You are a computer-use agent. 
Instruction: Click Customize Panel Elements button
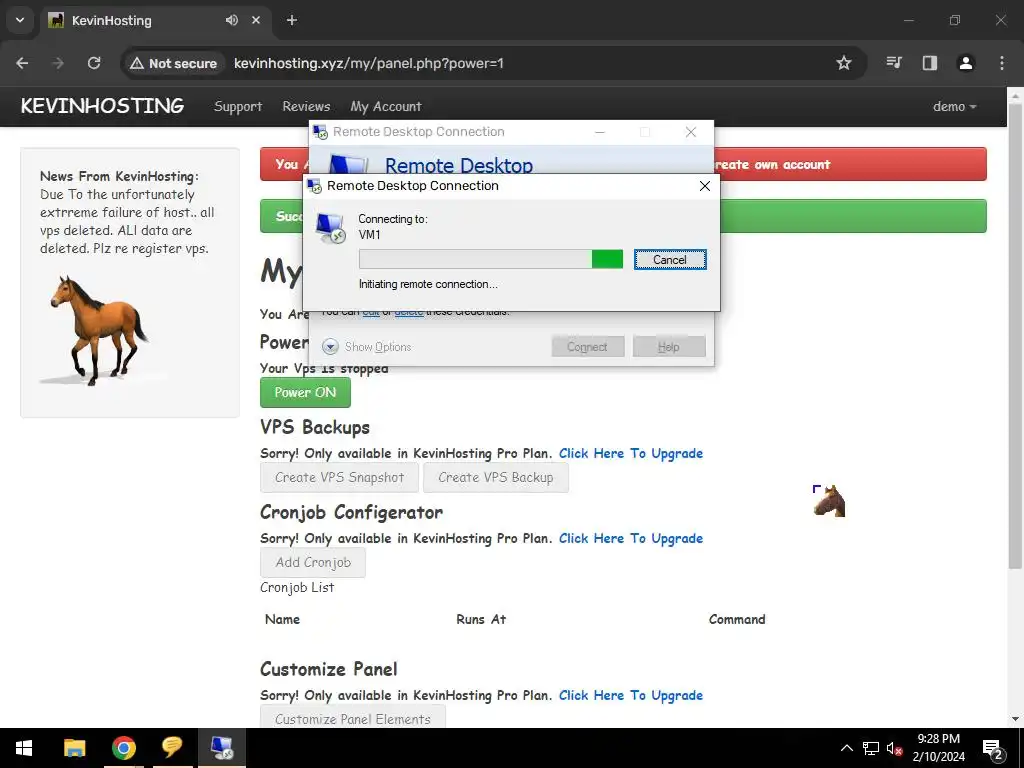[353, 718]
